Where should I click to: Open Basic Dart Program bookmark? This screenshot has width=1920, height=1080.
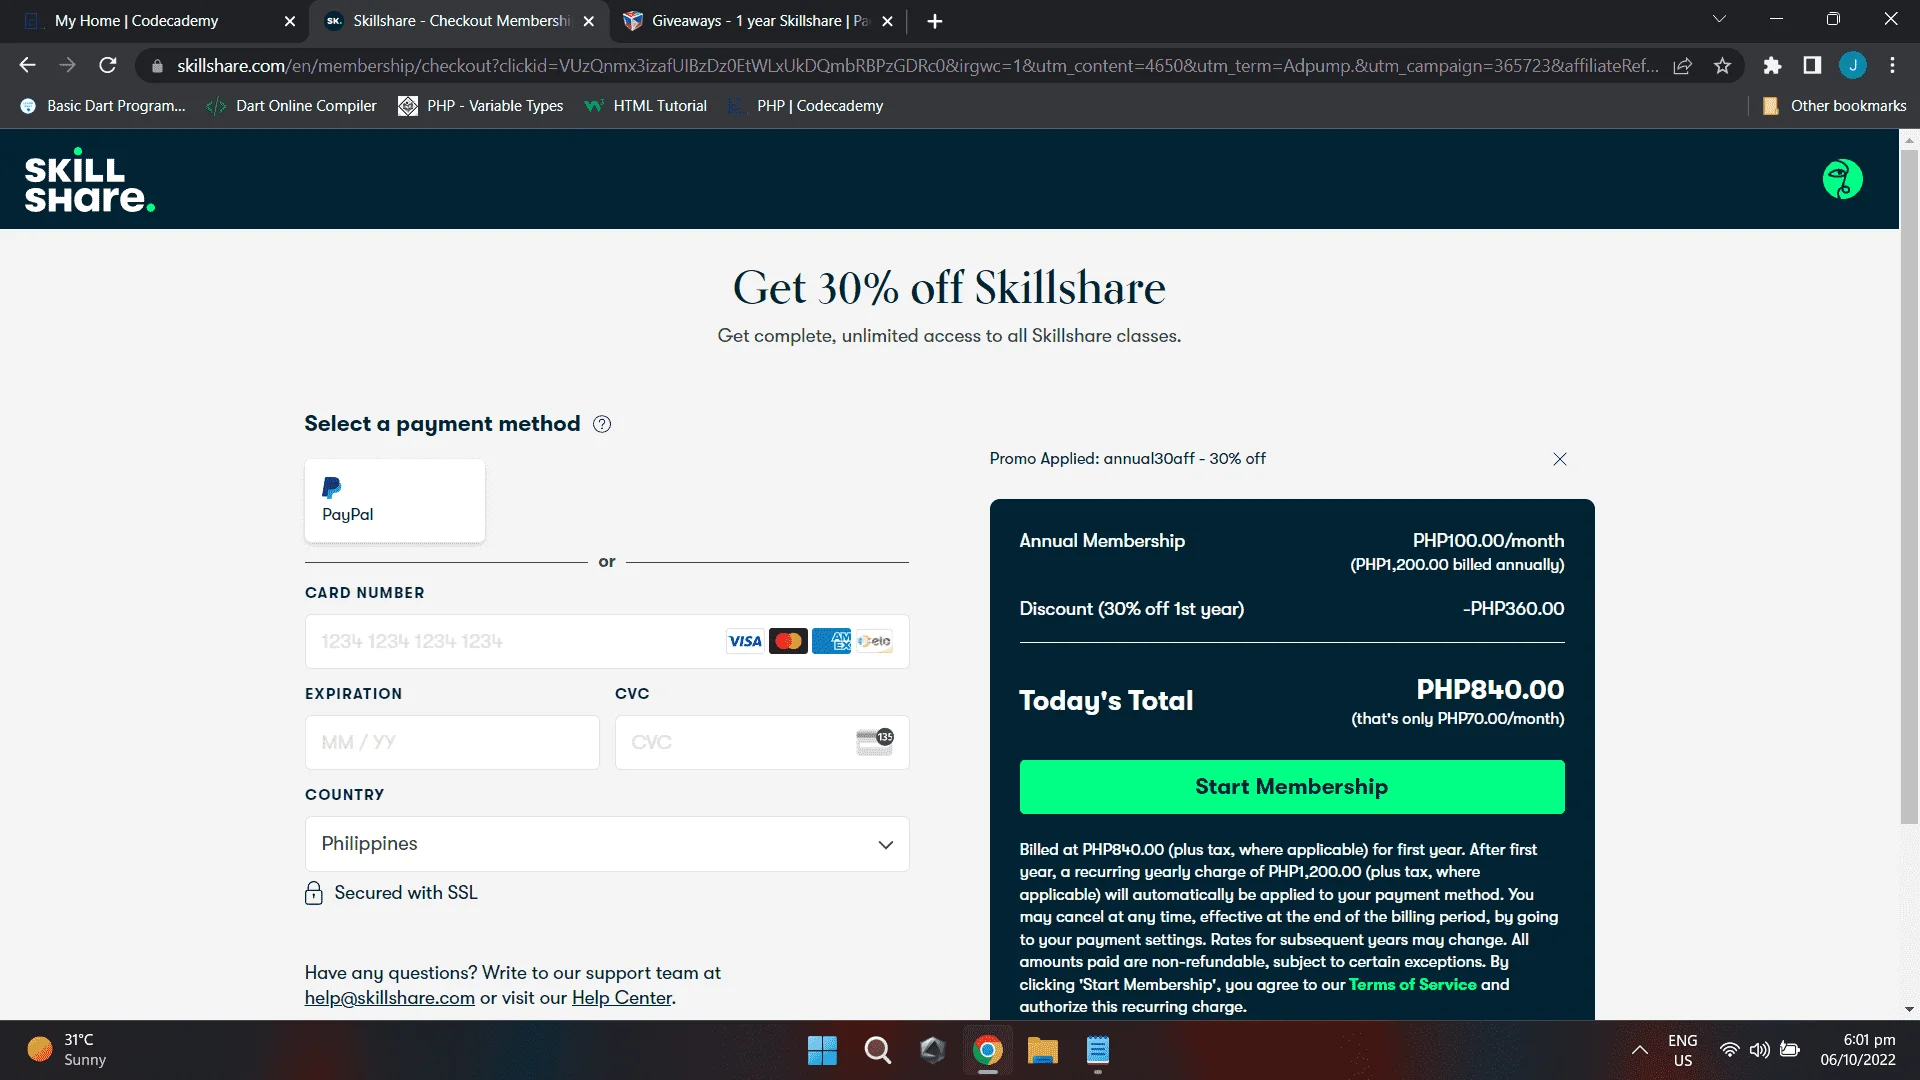tap(103, 106)
